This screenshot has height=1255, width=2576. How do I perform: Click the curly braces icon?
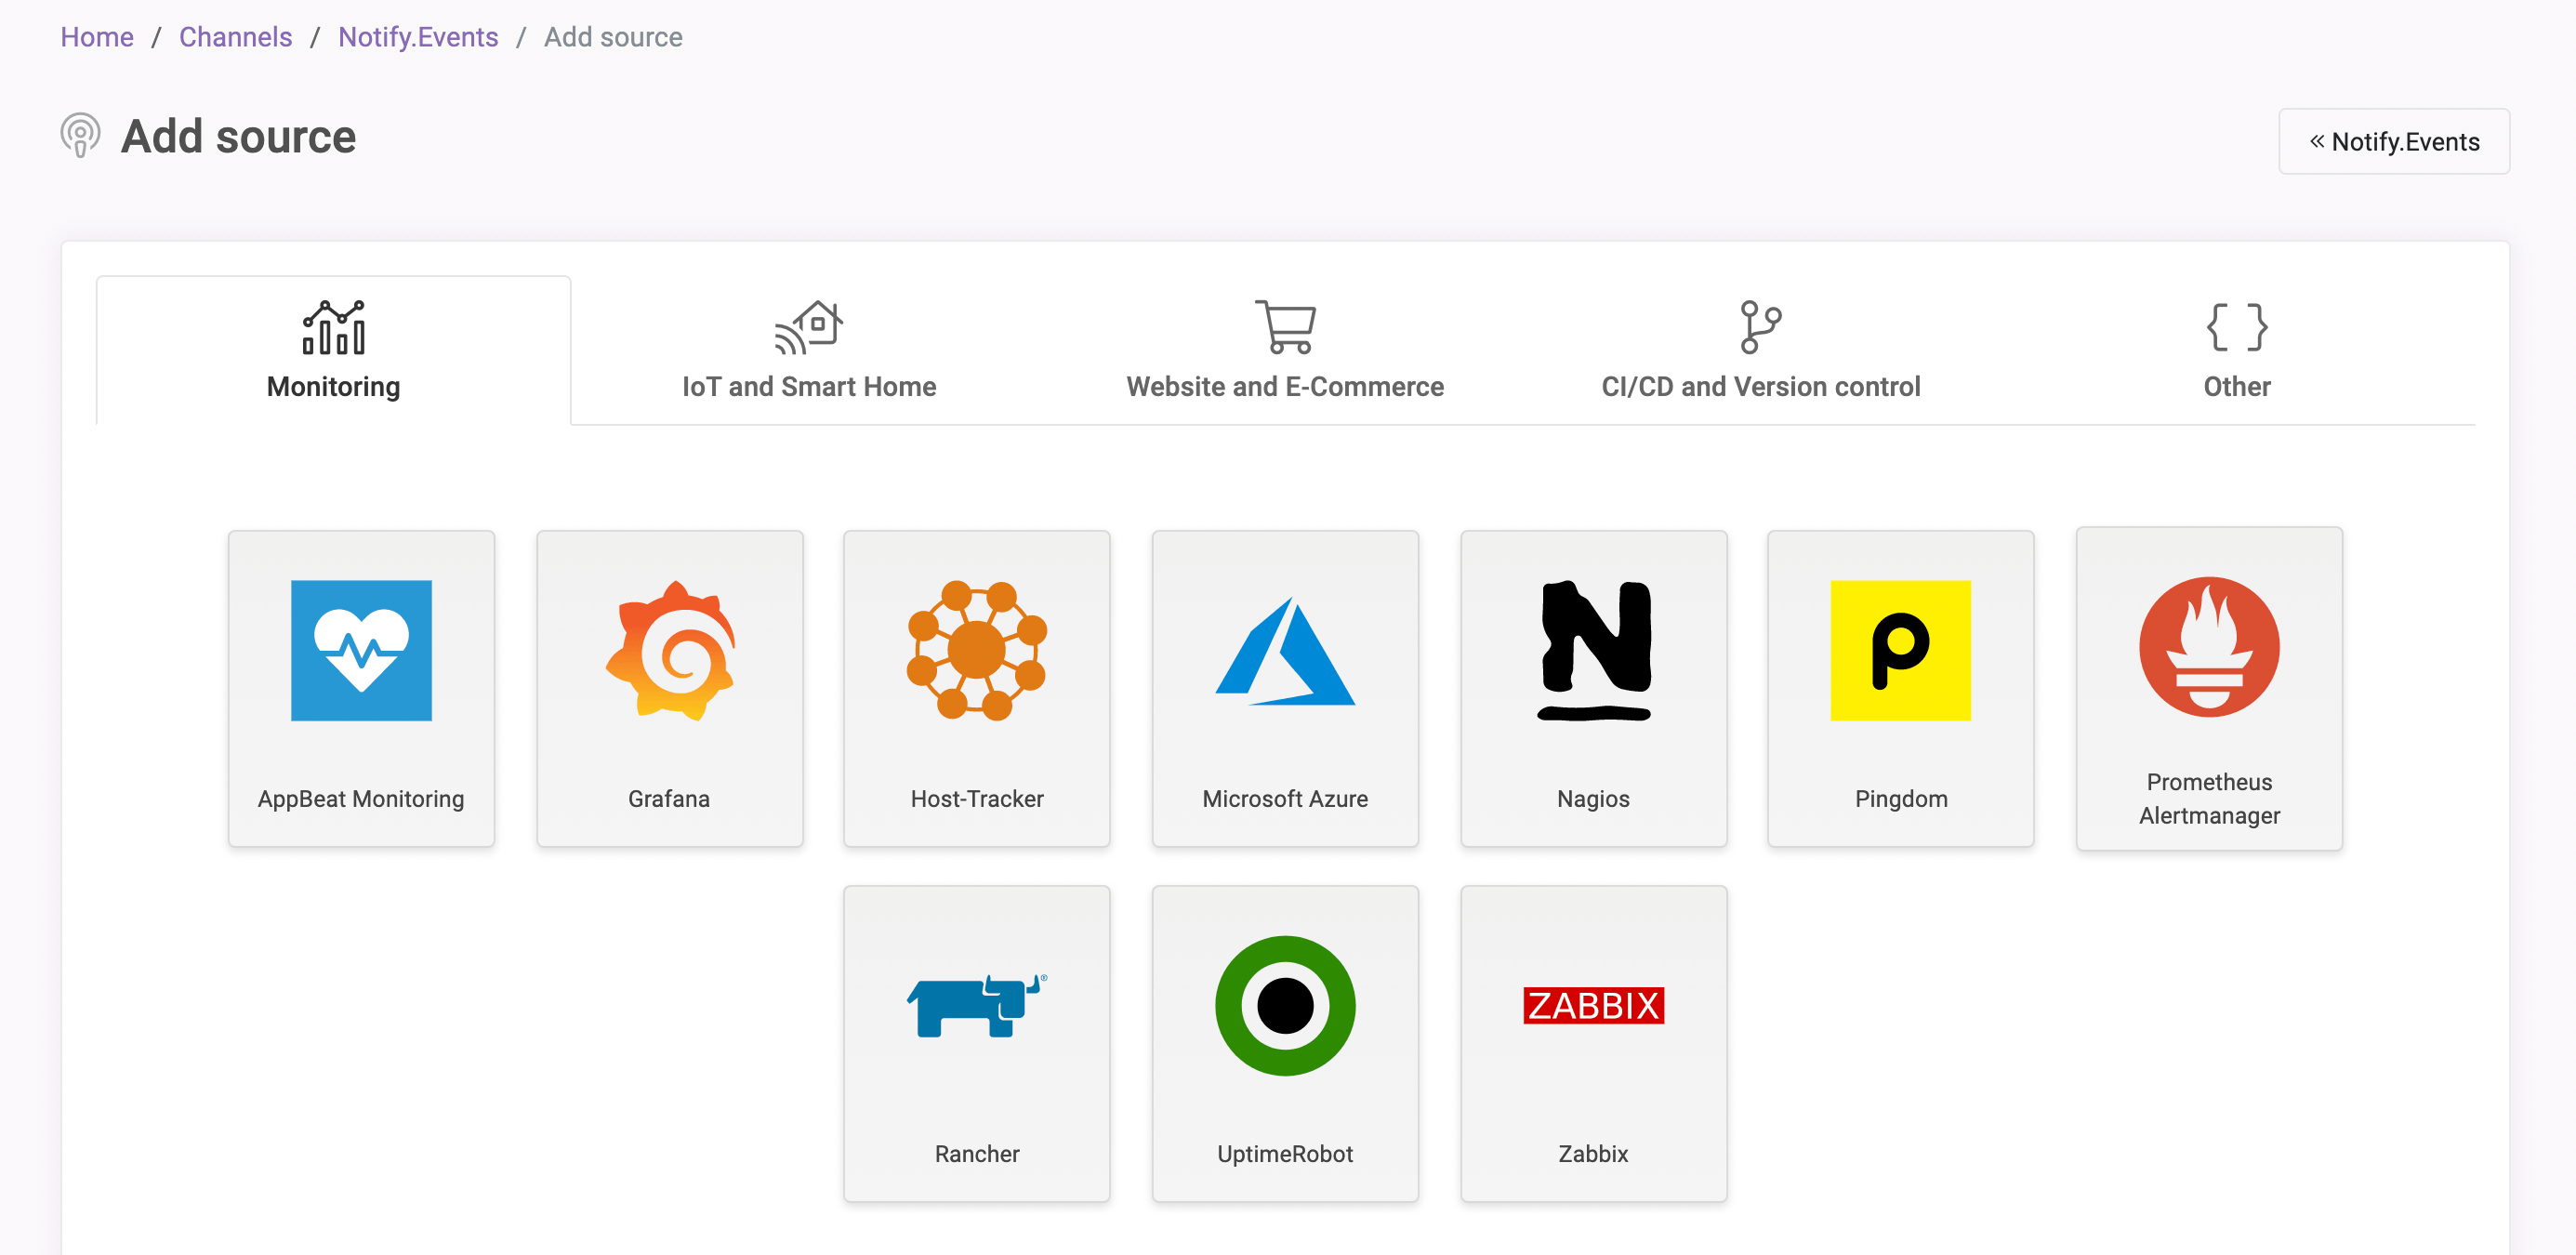[x=2237, y=327]
